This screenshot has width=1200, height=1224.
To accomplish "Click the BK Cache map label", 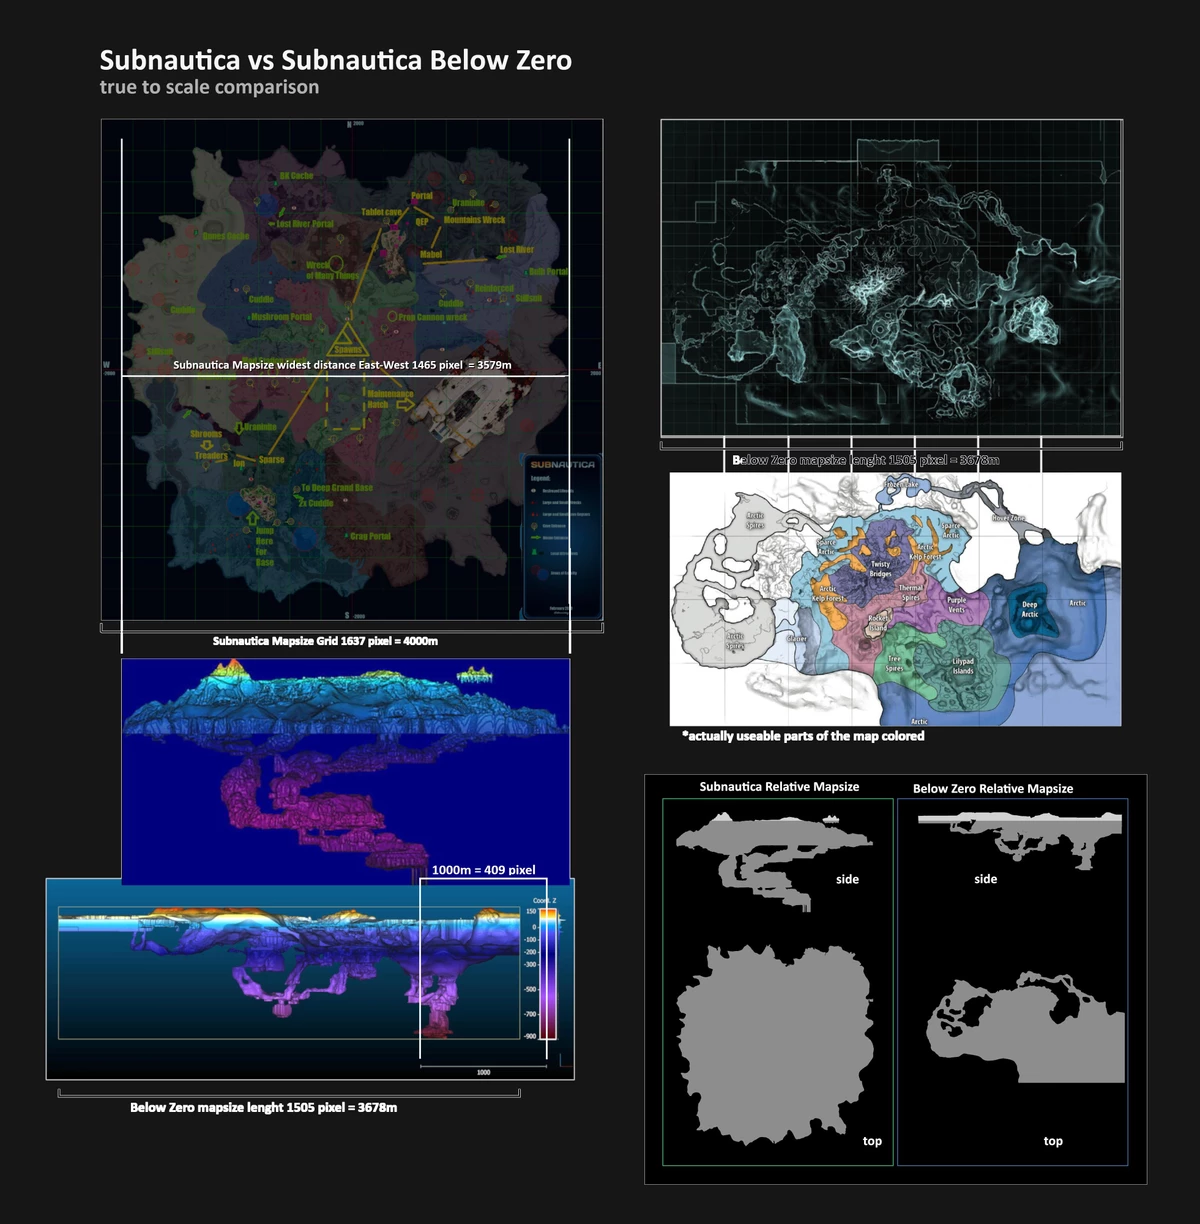I will pyautogui.click(x=296, y=176).
